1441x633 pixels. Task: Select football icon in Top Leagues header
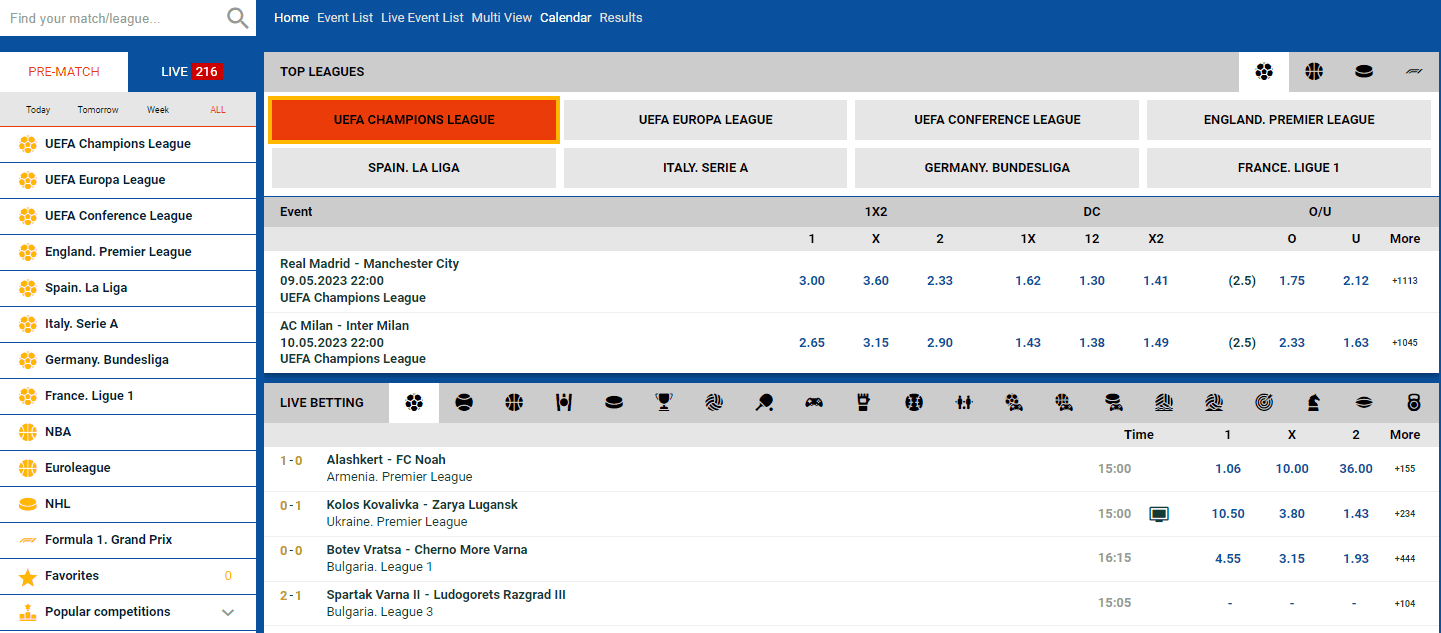1264,71
